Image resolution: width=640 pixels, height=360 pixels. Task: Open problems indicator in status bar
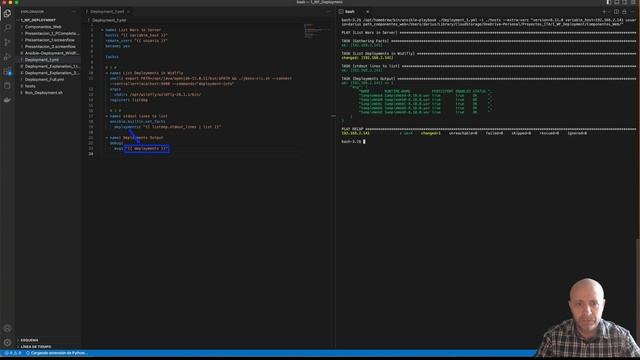[13, 353]
